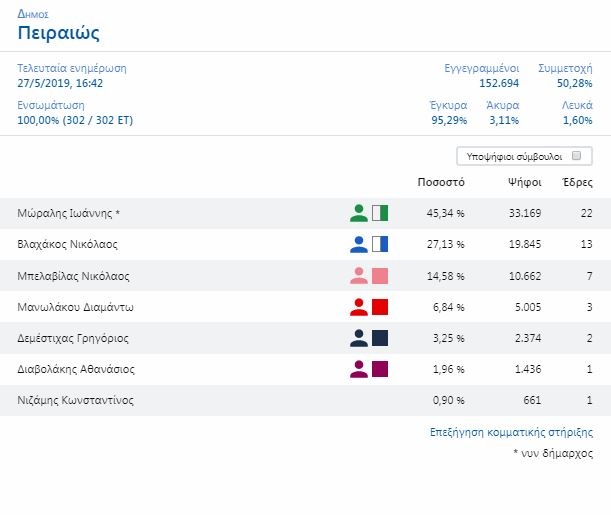Click the Δήμος breadcrumb label
The width and height of the screenshot is (611, 515).
(33, 14)
